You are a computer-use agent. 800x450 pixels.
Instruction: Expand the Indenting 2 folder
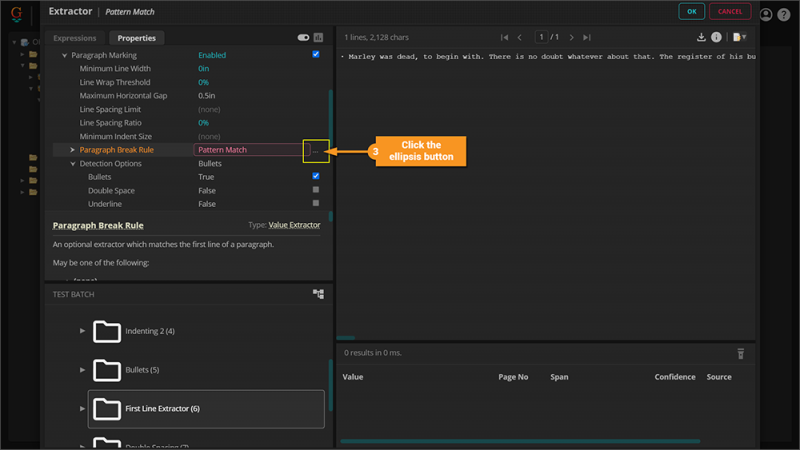pyautogui.click(x=83, y=331)
